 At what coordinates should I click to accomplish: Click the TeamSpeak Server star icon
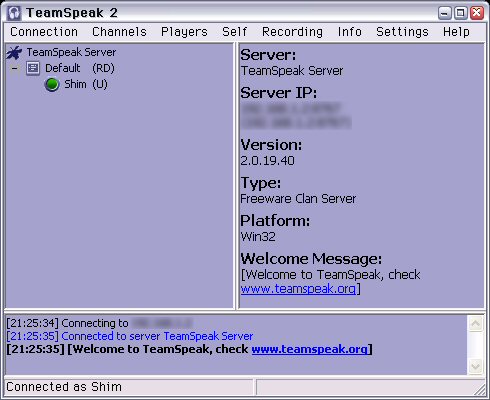14,53
